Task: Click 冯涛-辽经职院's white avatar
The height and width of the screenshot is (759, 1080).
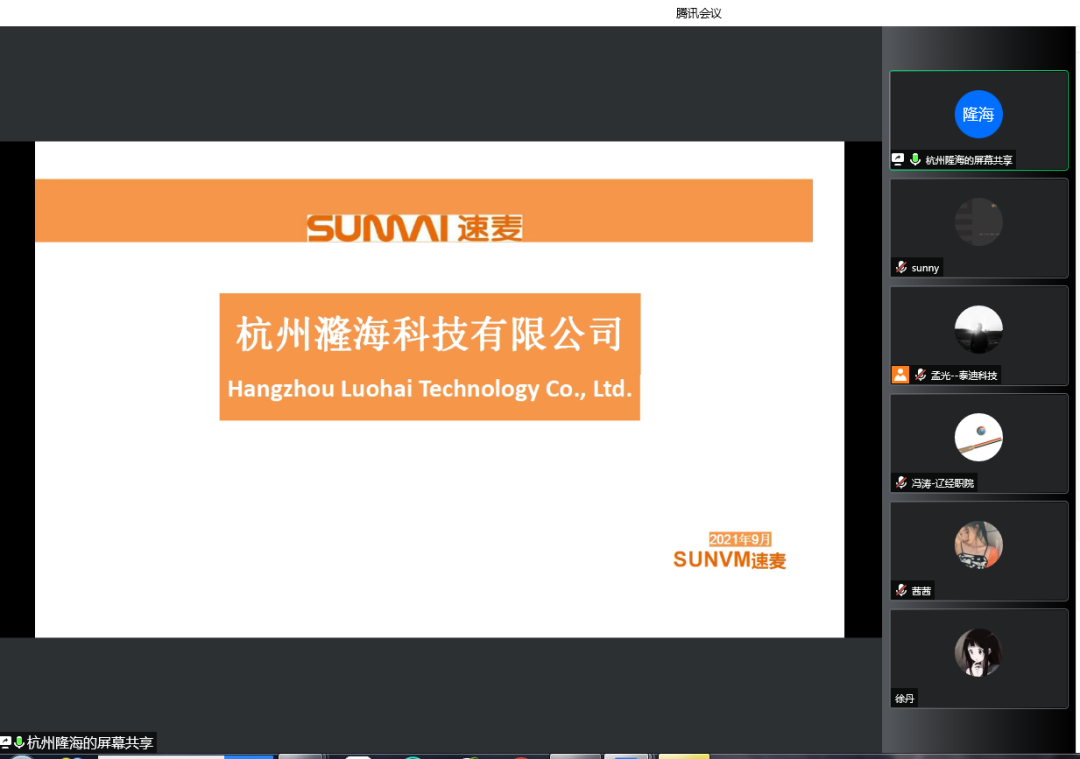Action: [978, 437]
